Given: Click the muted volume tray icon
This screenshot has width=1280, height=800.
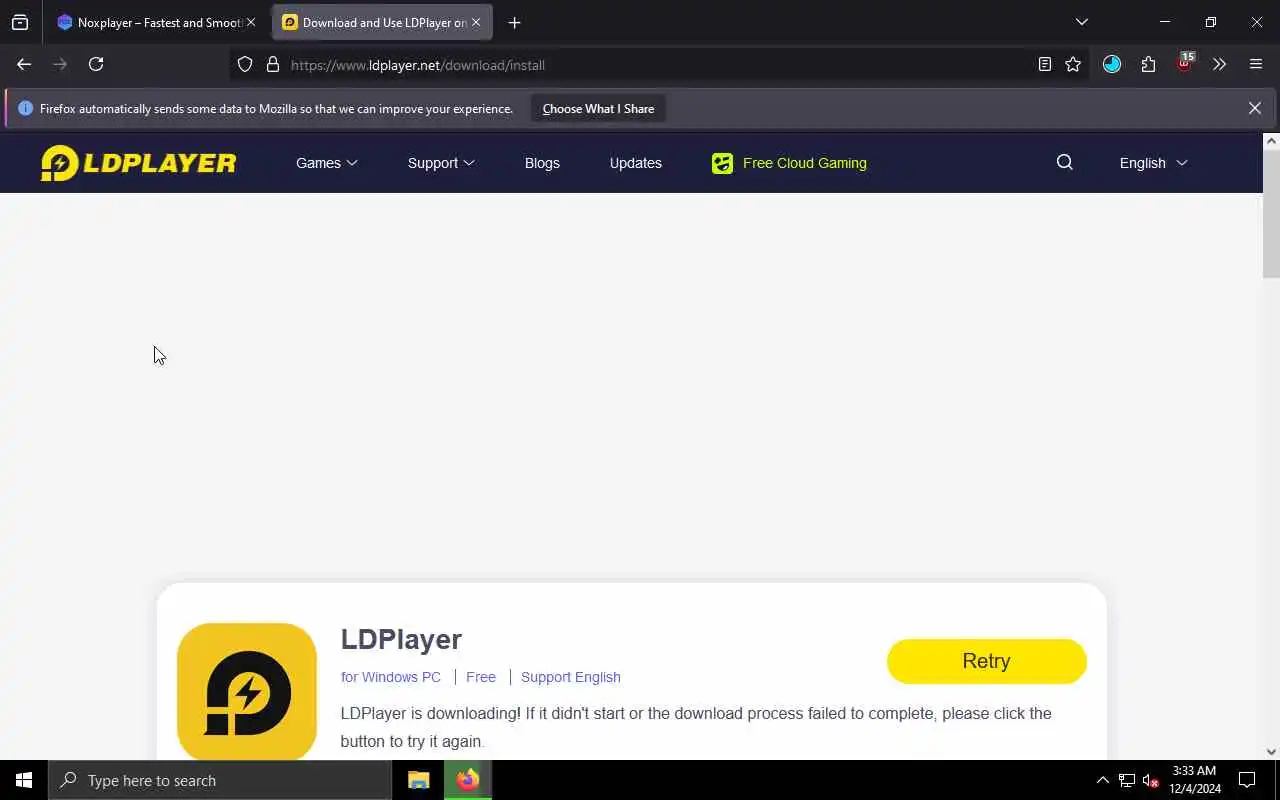Looking at the screenshot, I should [1150, 780].
